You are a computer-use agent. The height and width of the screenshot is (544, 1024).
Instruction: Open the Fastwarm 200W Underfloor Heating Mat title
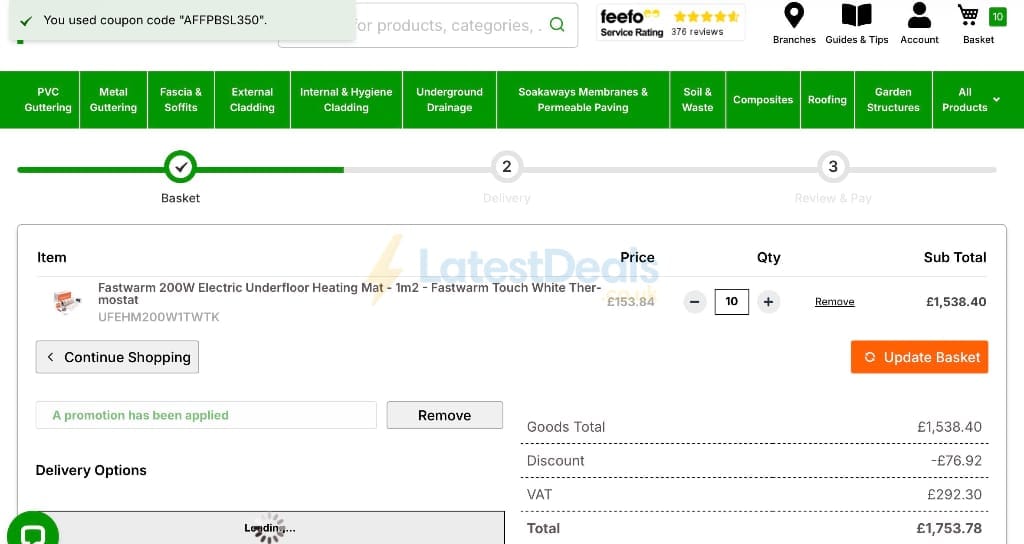349,294
